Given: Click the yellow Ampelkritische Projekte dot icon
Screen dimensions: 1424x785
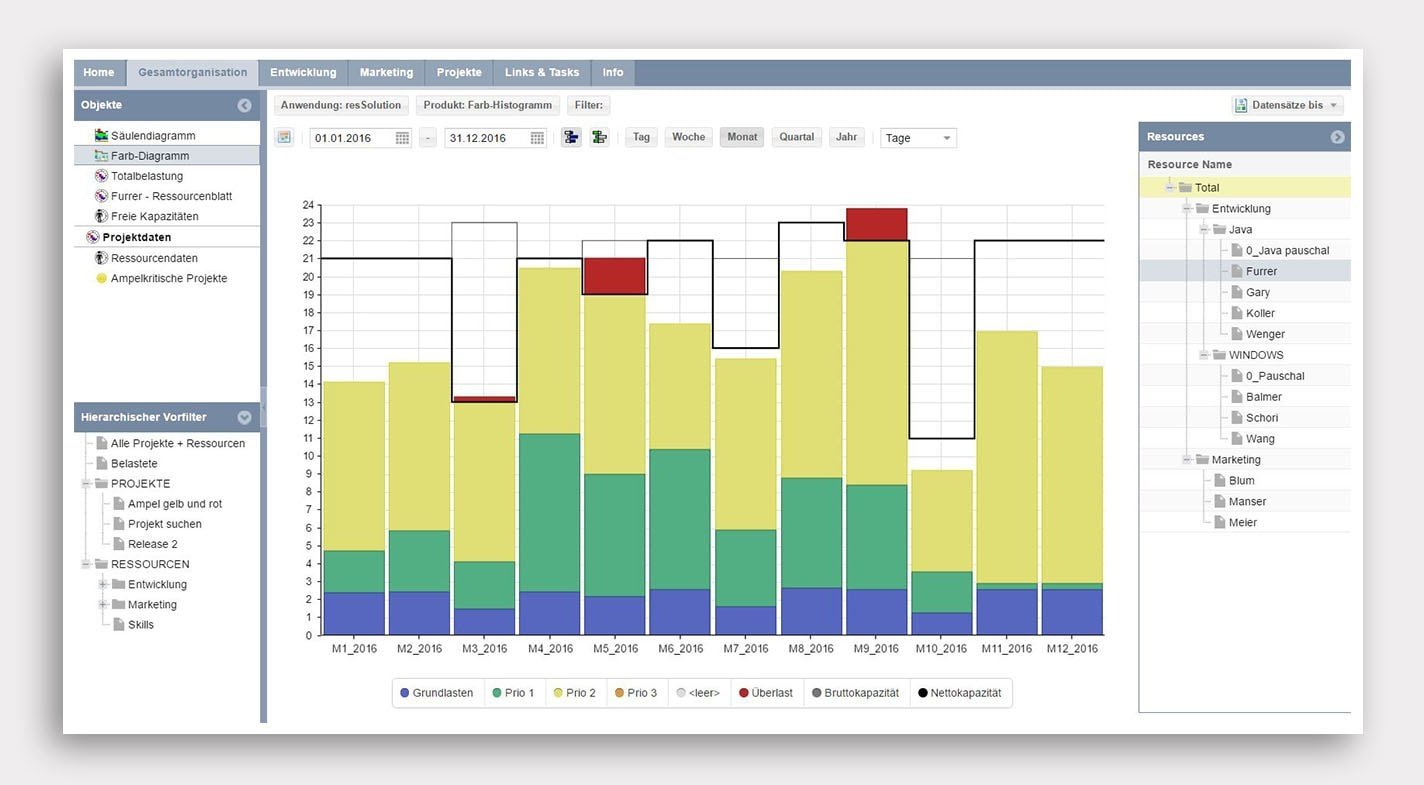Looking at the screenshot, I should click(101, 279).
